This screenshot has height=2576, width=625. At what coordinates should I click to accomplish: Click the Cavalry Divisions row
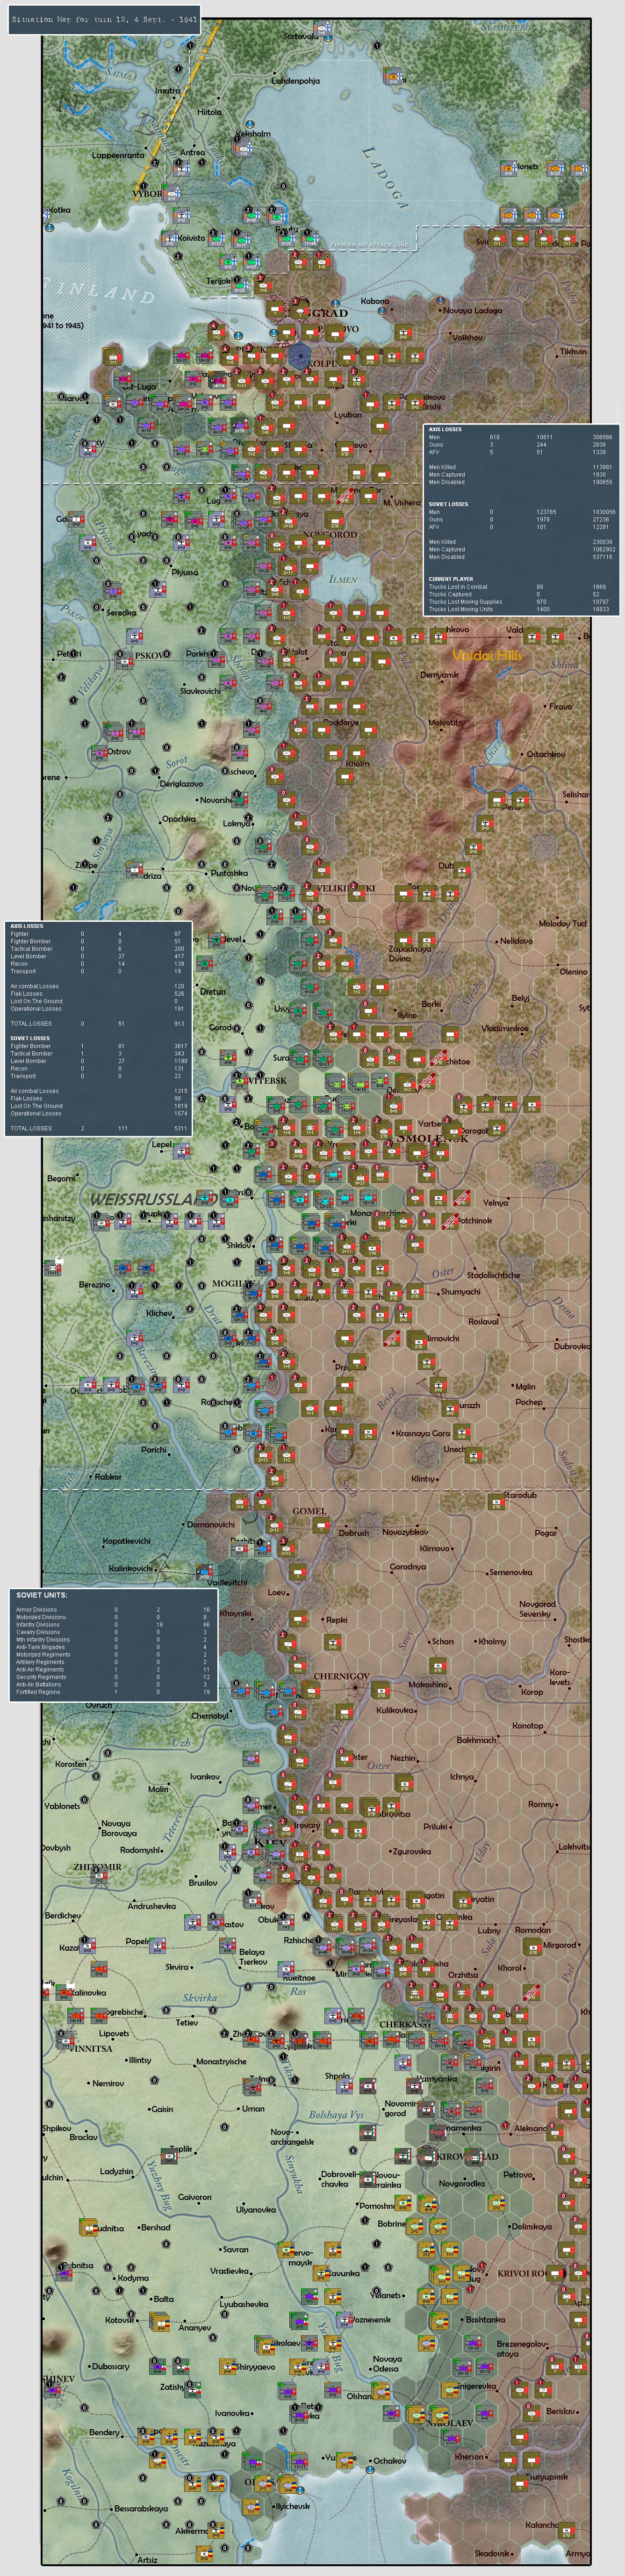(x=113, y=1632)
